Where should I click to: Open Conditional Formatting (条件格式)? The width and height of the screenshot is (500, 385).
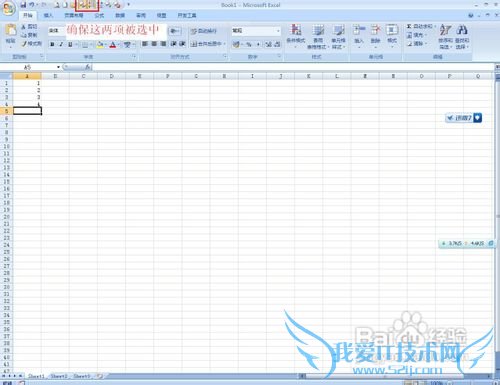tap(296, 36)
